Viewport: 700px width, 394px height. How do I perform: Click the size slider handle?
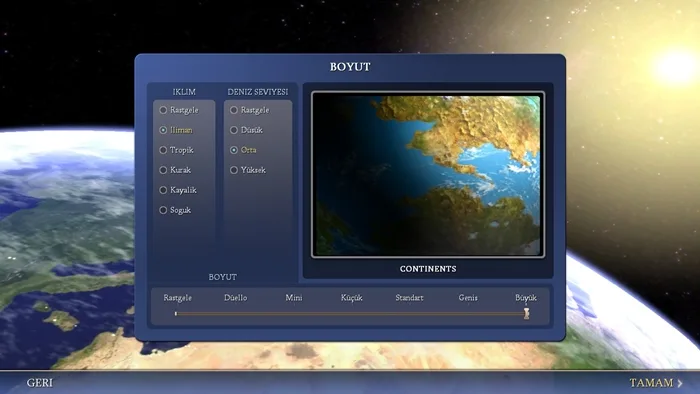click(526, 313)
